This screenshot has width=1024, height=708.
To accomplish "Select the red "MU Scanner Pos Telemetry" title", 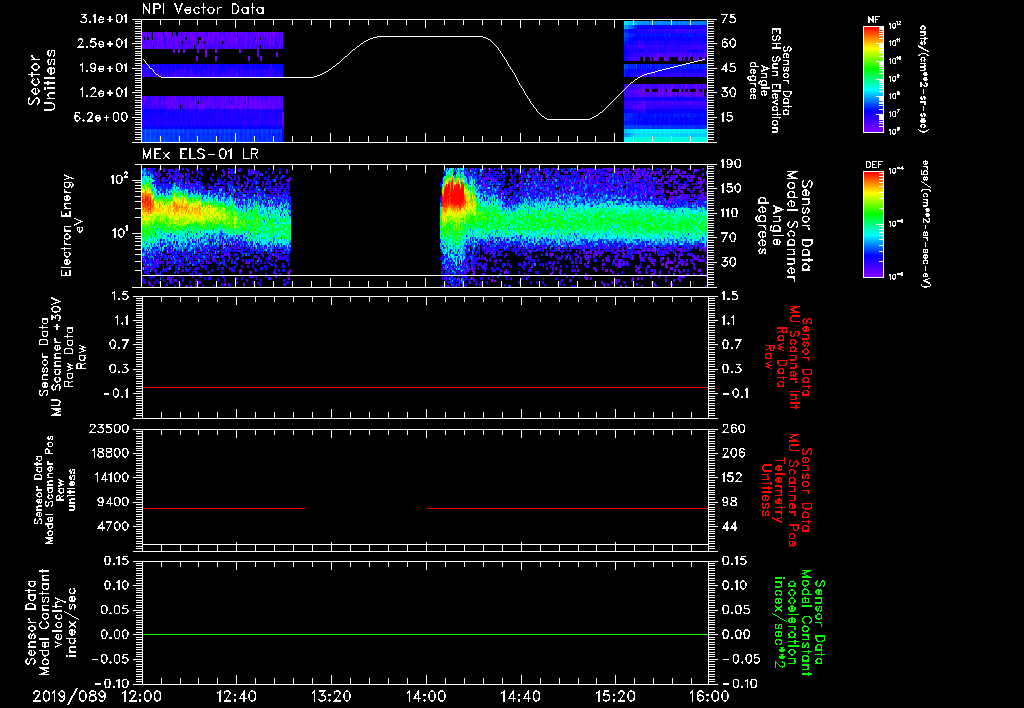I will 786,490.
